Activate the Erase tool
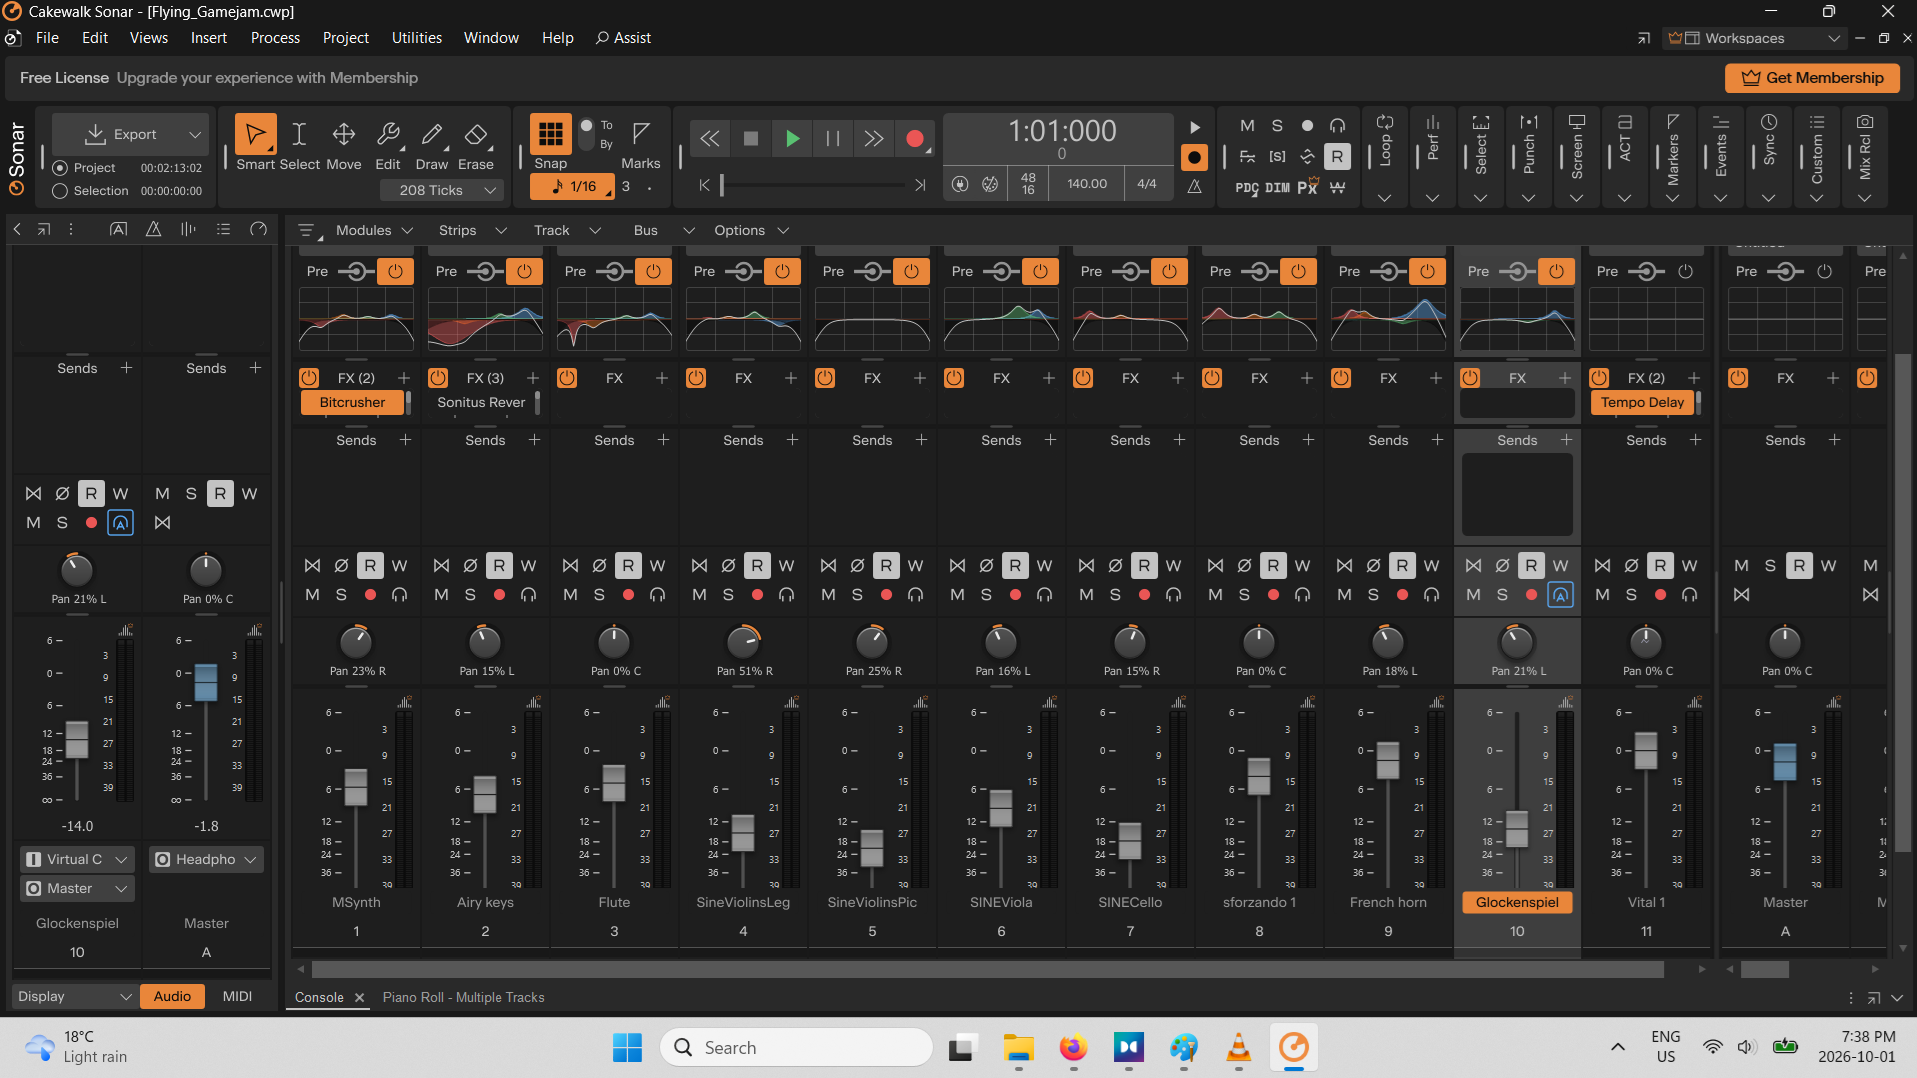The height and width of the screenshot is (1078, 1917). click(476, 135)
